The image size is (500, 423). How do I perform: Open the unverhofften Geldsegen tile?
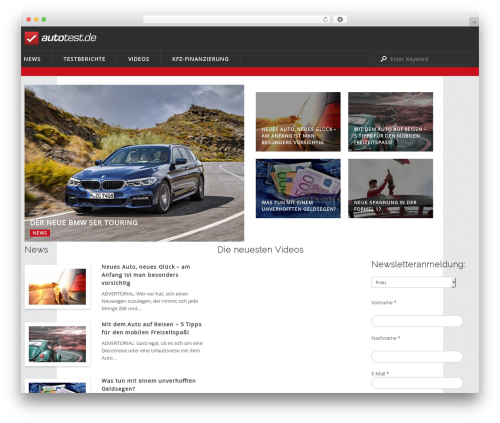pos(298,188)
